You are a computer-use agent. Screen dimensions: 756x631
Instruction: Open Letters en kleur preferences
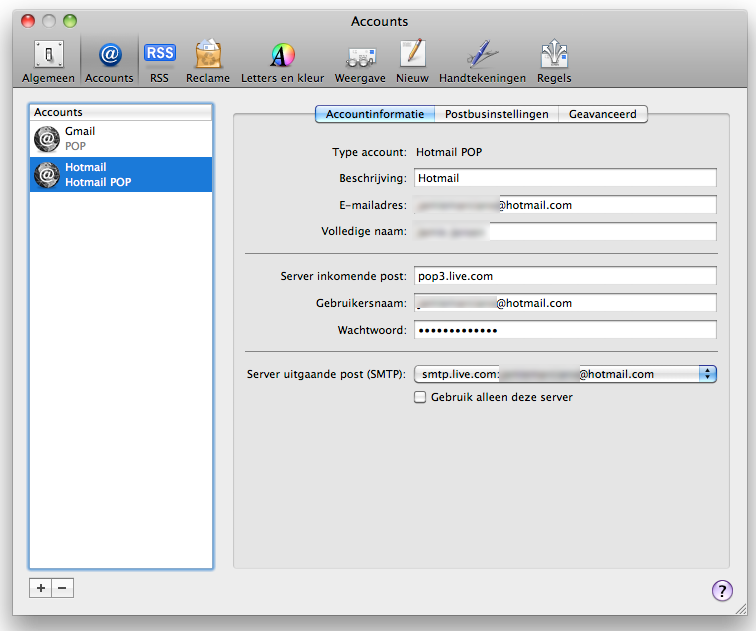(x=283, y=62)
